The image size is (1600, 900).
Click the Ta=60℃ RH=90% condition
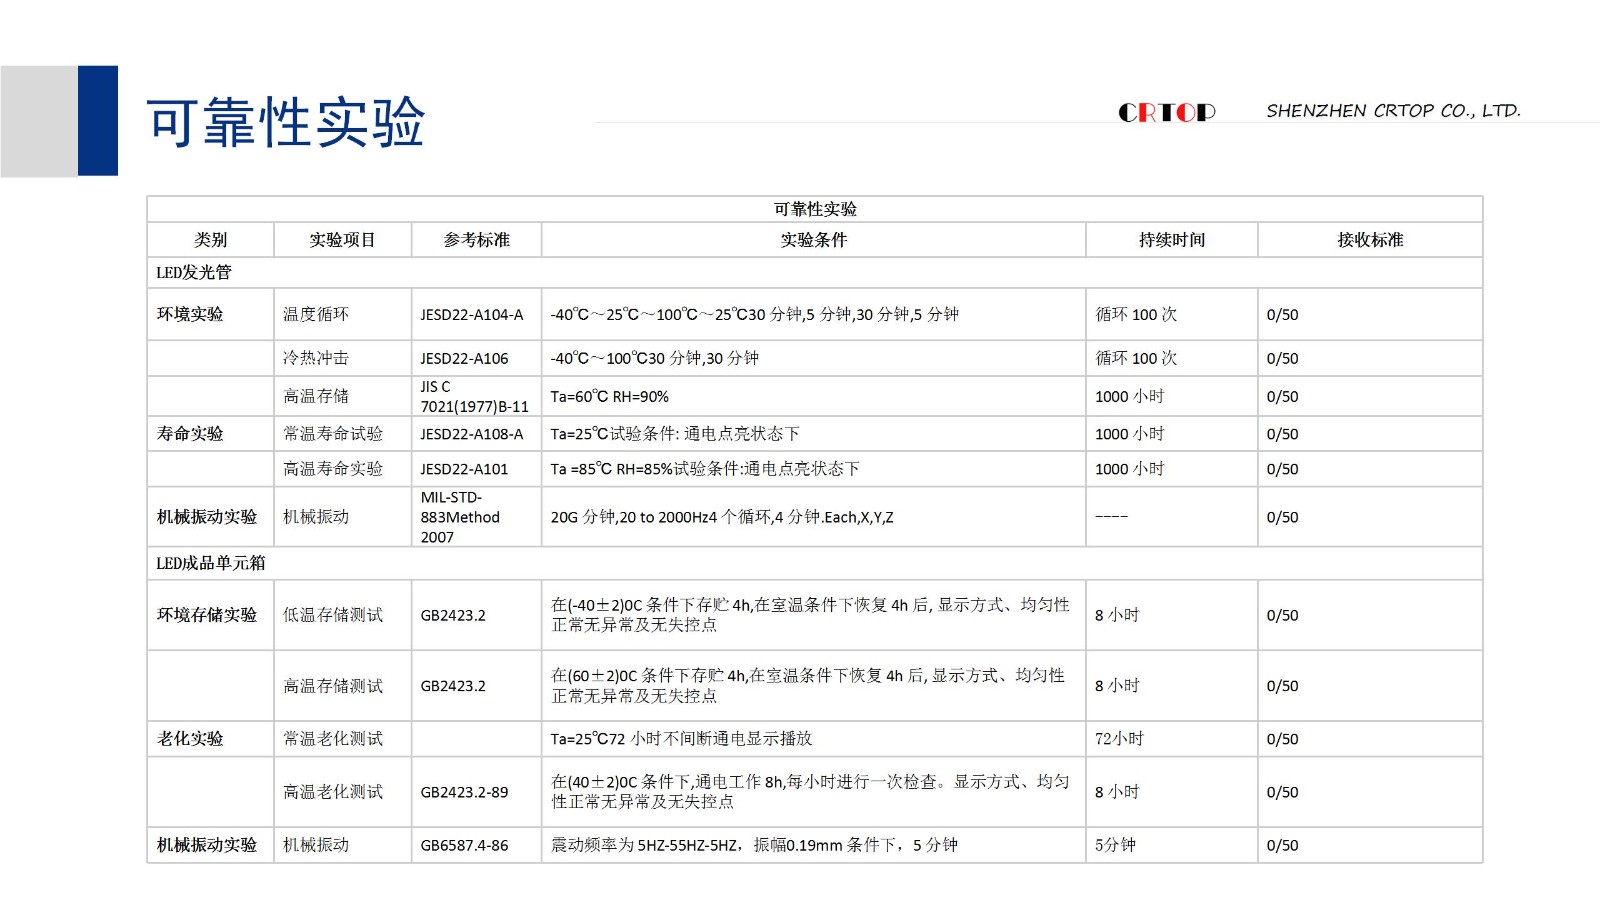[813, 396]
